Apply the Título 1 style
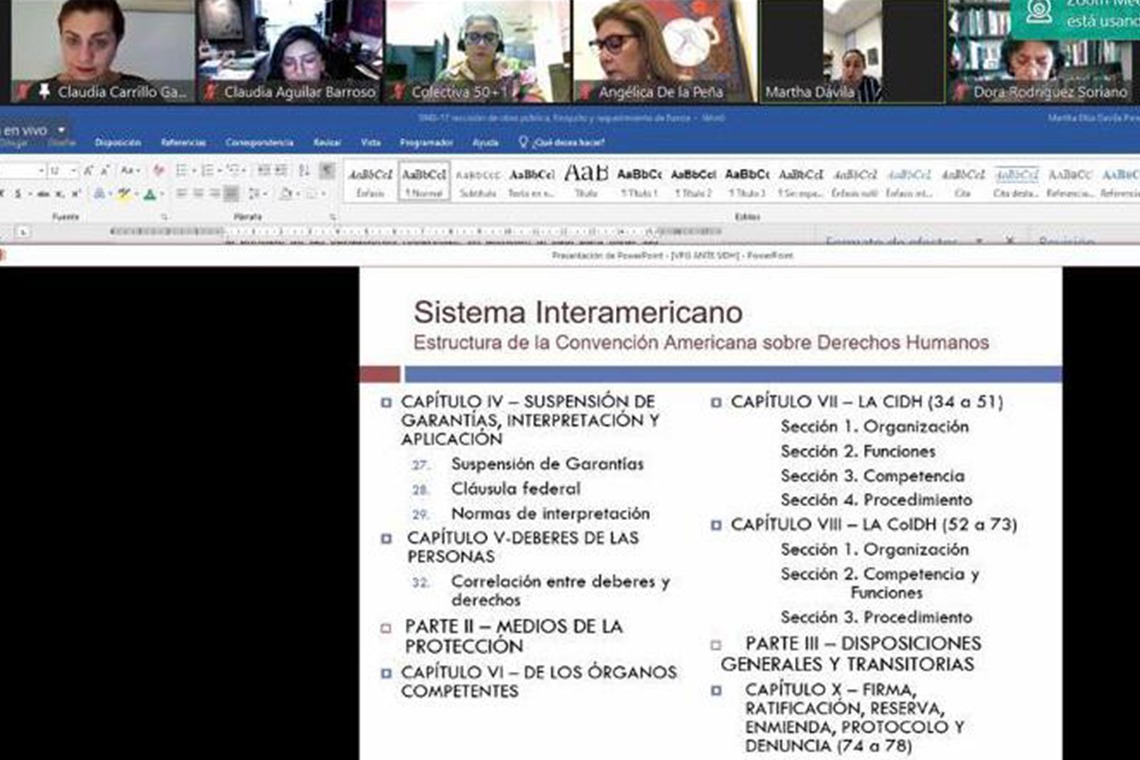Viewport: 1140px width, 760px height. 639,180
